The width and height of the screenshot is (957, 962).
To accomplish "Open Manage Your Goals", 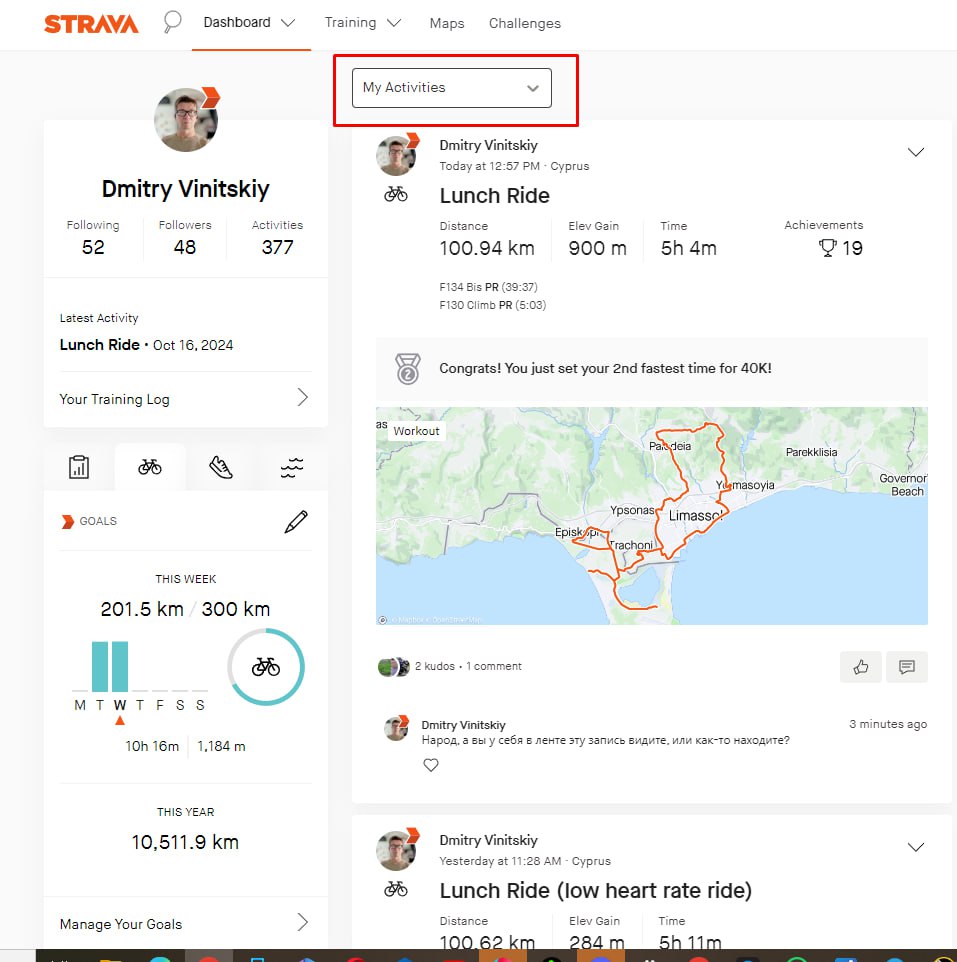I will click(185, 924).
